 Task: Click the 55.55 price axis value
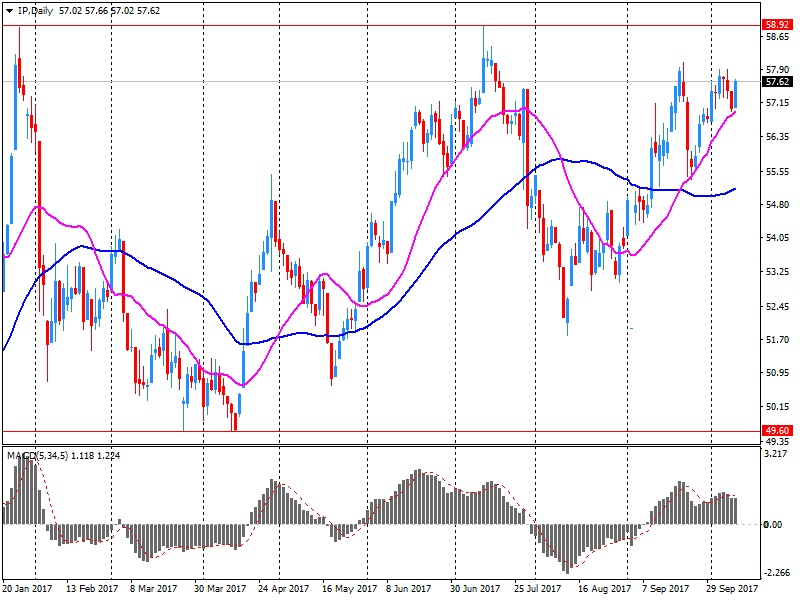[x=777, y=171]
